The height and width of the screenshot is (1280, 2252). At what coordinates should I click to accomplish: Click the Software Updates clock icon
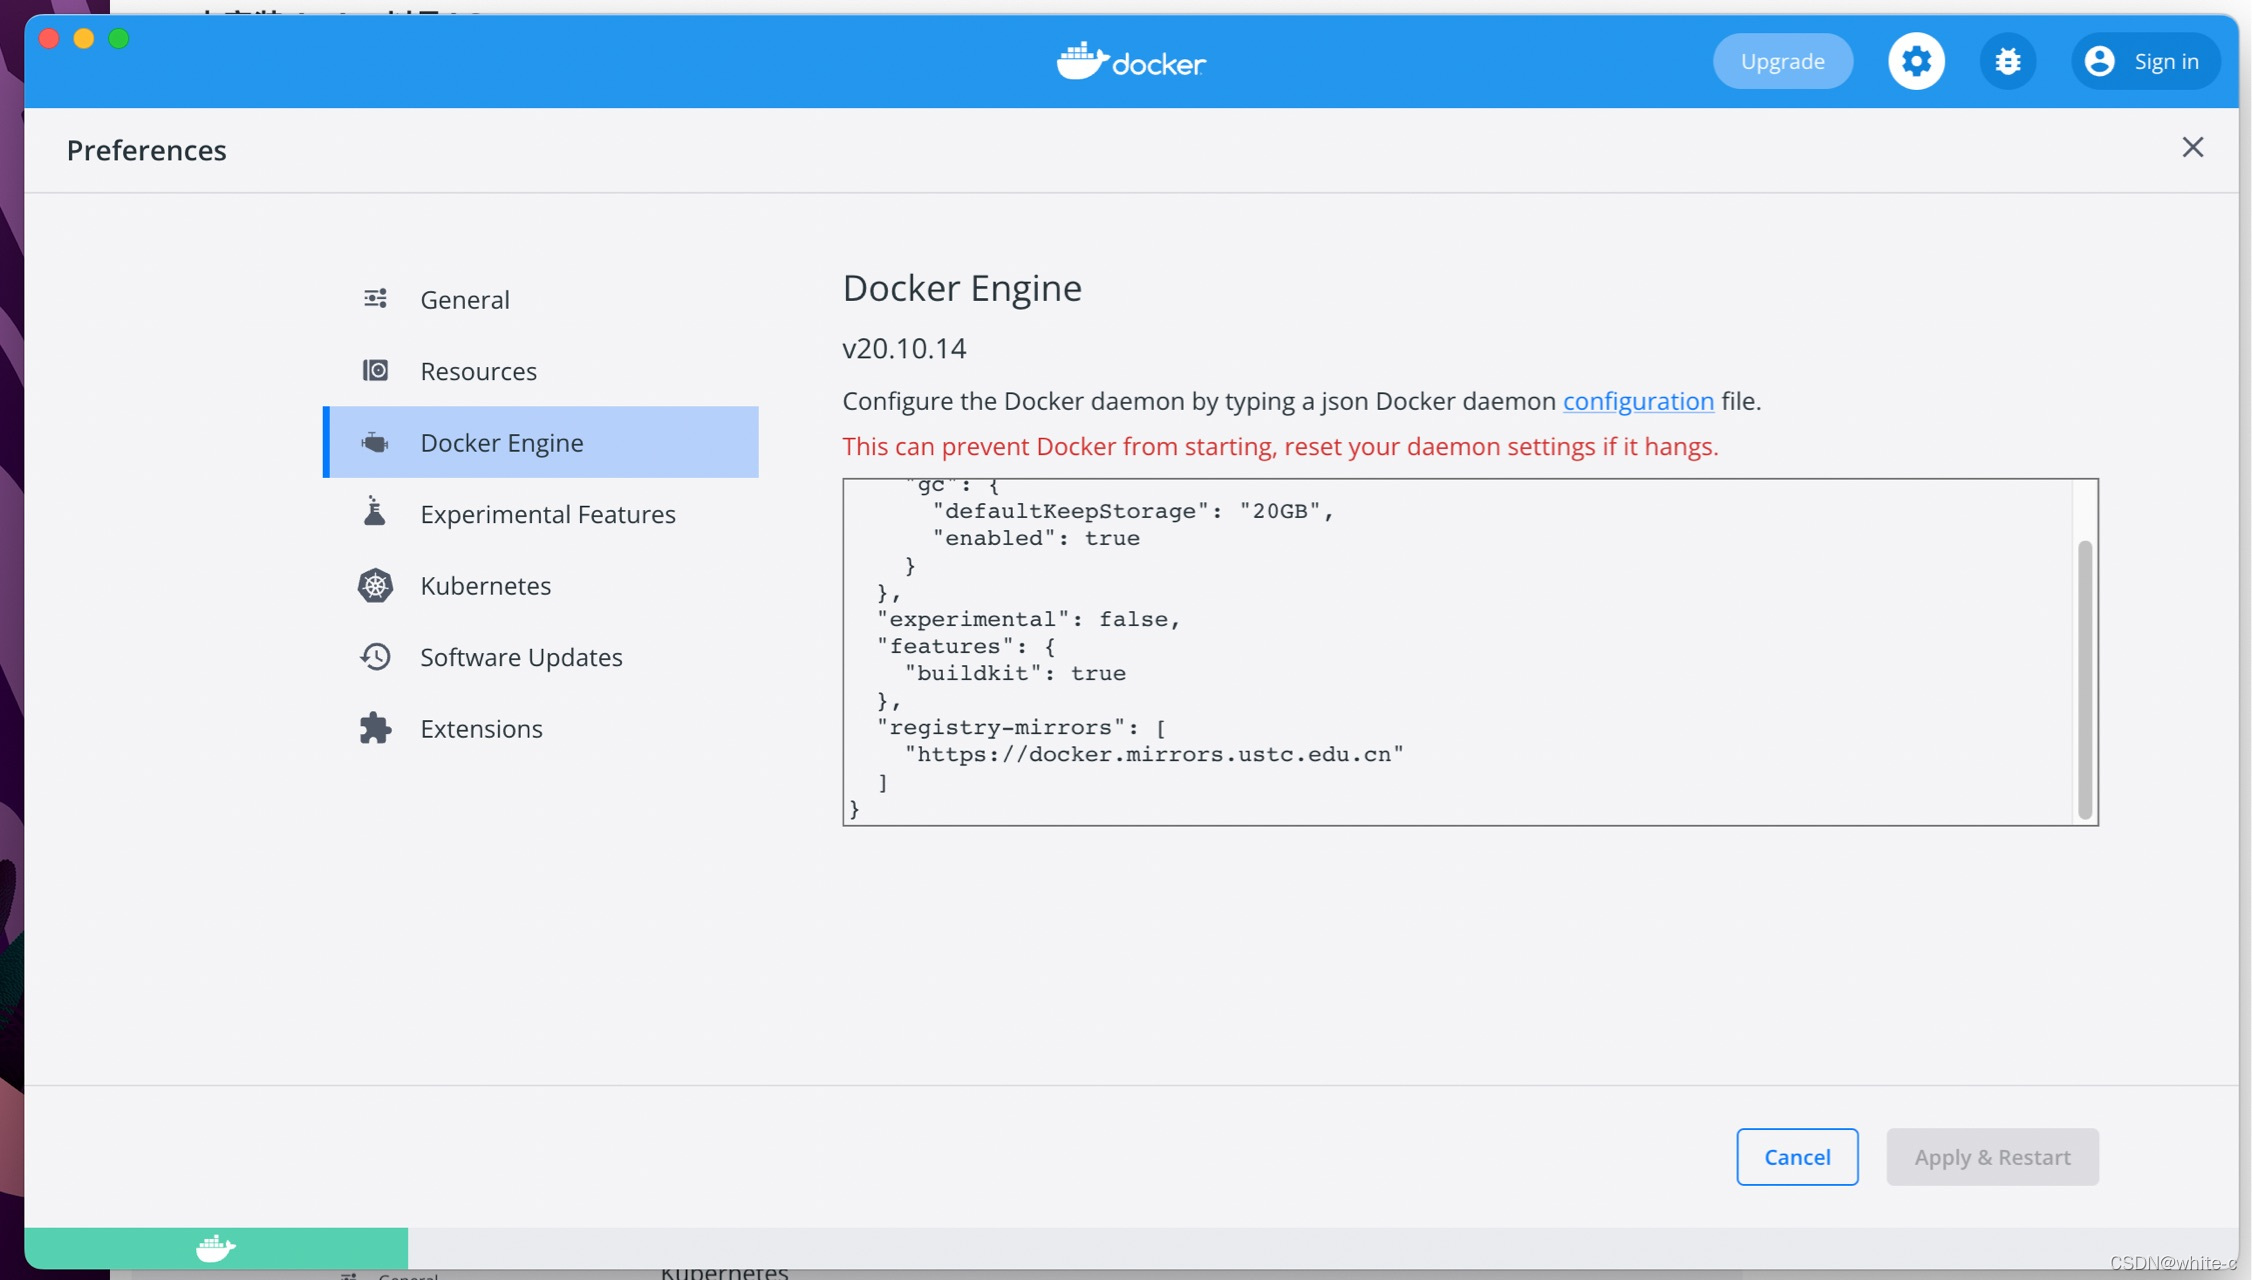375,657
